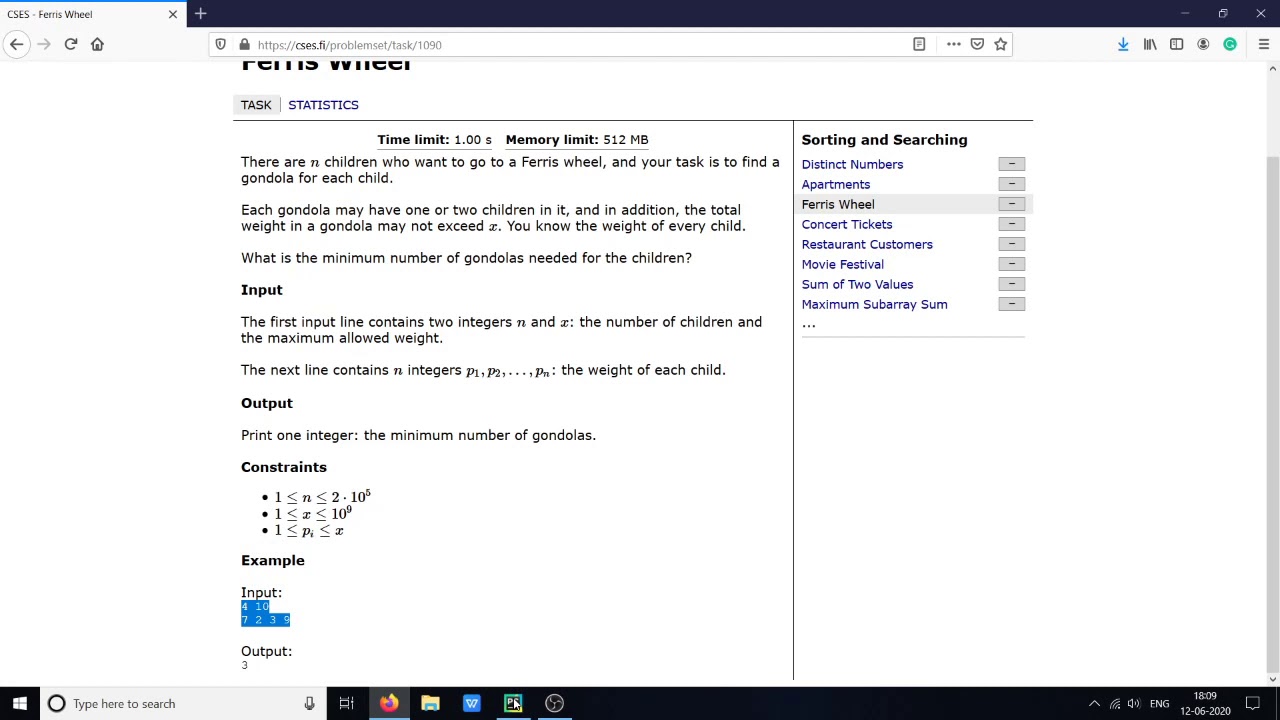Open volume control in tray

pos(1134,704)
